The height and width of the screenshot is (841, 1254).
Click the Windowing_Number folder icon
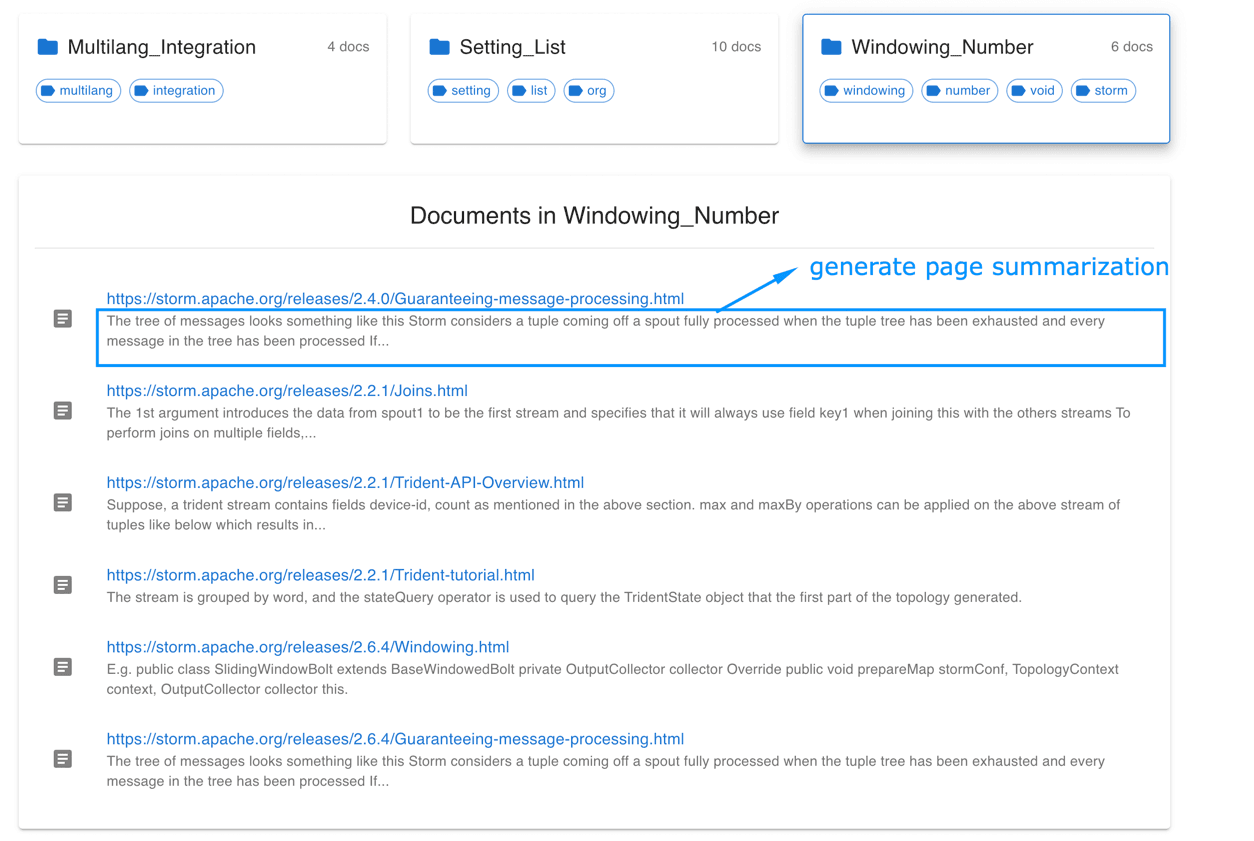[x=831, y=47]
